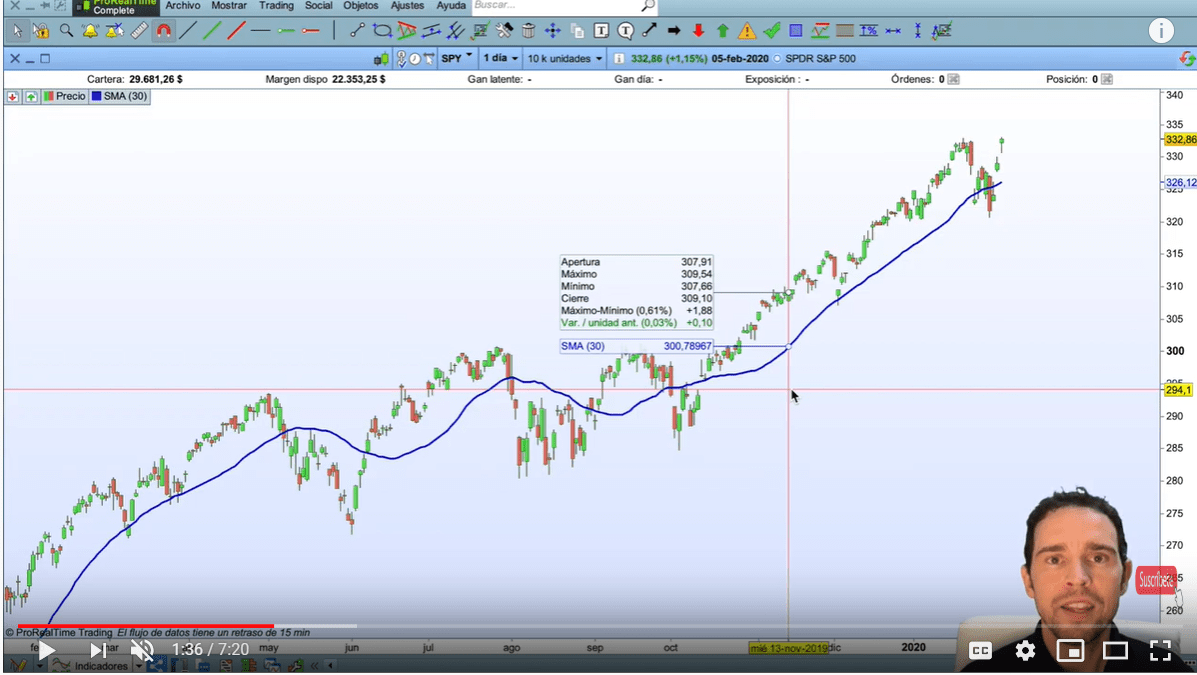Add a green checkmark marker
This screenshot has width=1197, height=675.
click(772, 31)
